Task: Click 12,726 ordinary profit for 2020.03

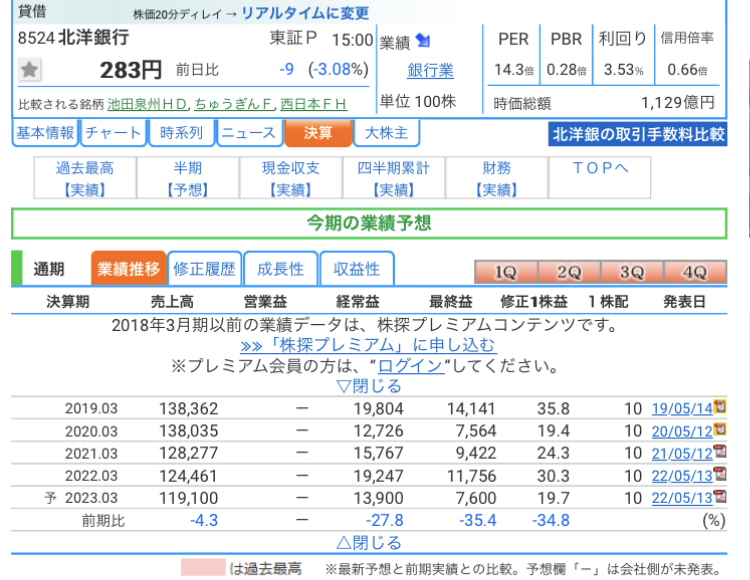Action: (x=378, y=431)
